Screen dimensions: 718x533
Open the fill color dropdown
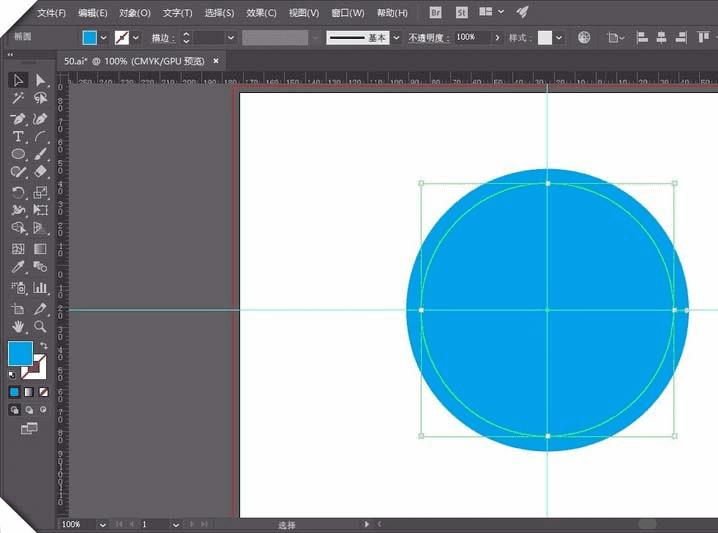[104, 37]
